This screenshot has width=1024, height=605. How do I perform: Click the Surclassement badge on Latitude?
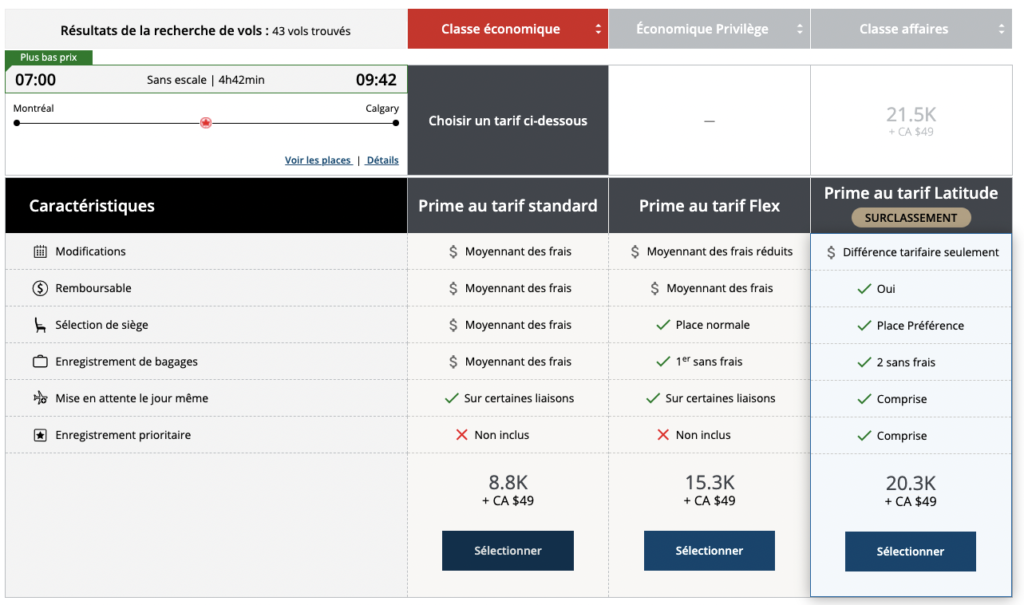910,218
